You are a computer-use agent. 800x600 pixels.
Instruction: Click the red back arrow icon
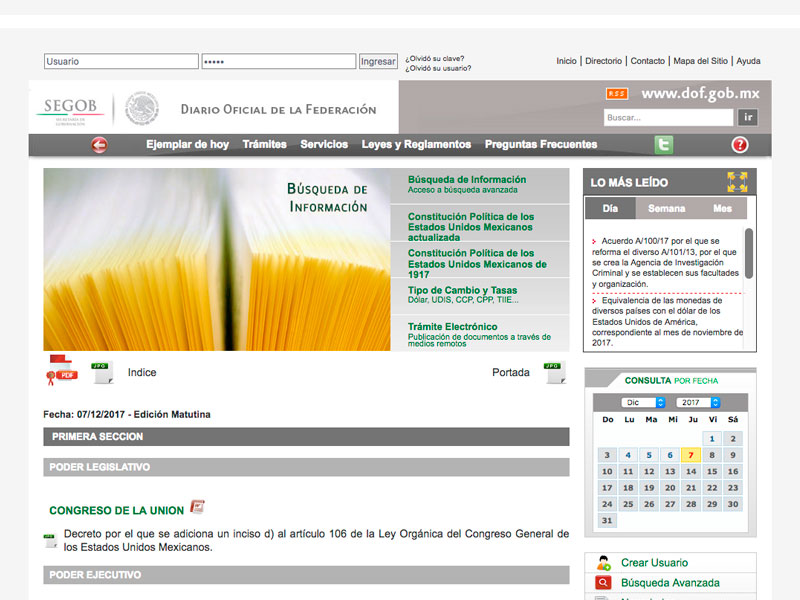[x=99, y=145]
